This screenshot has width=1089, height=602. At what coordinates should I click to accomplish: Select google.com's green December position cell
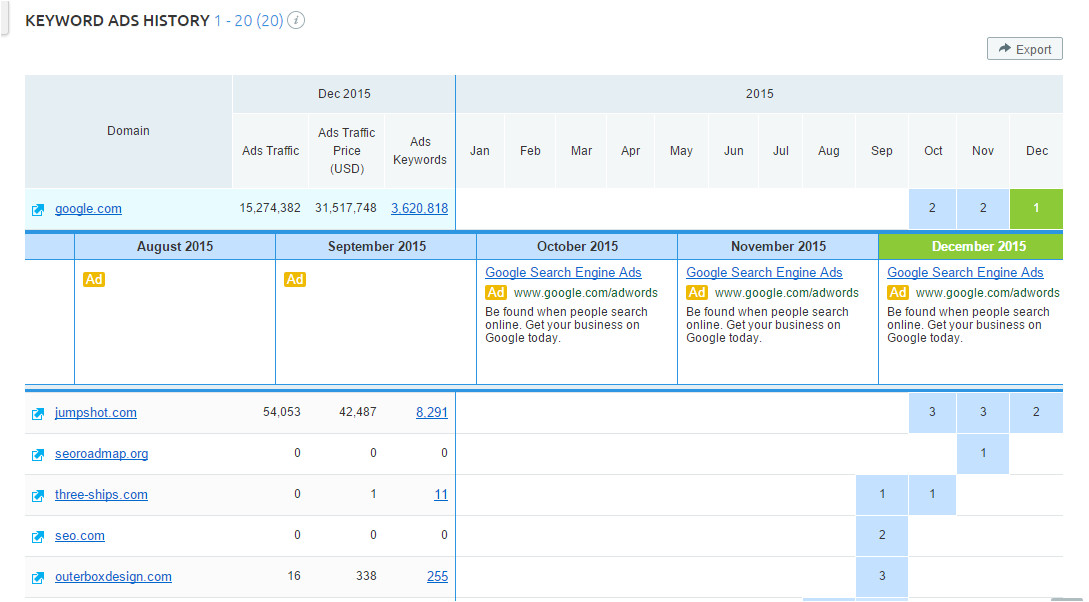pos(1036,209)
